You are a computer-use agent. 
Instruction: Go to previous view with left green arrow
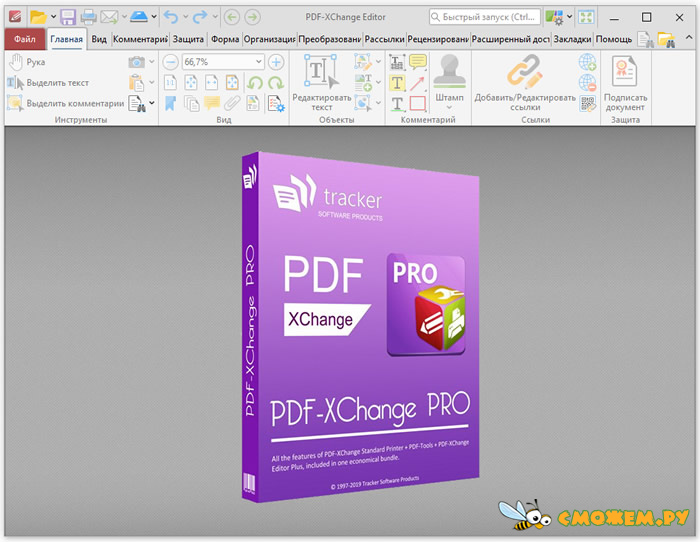pos(232,17)
